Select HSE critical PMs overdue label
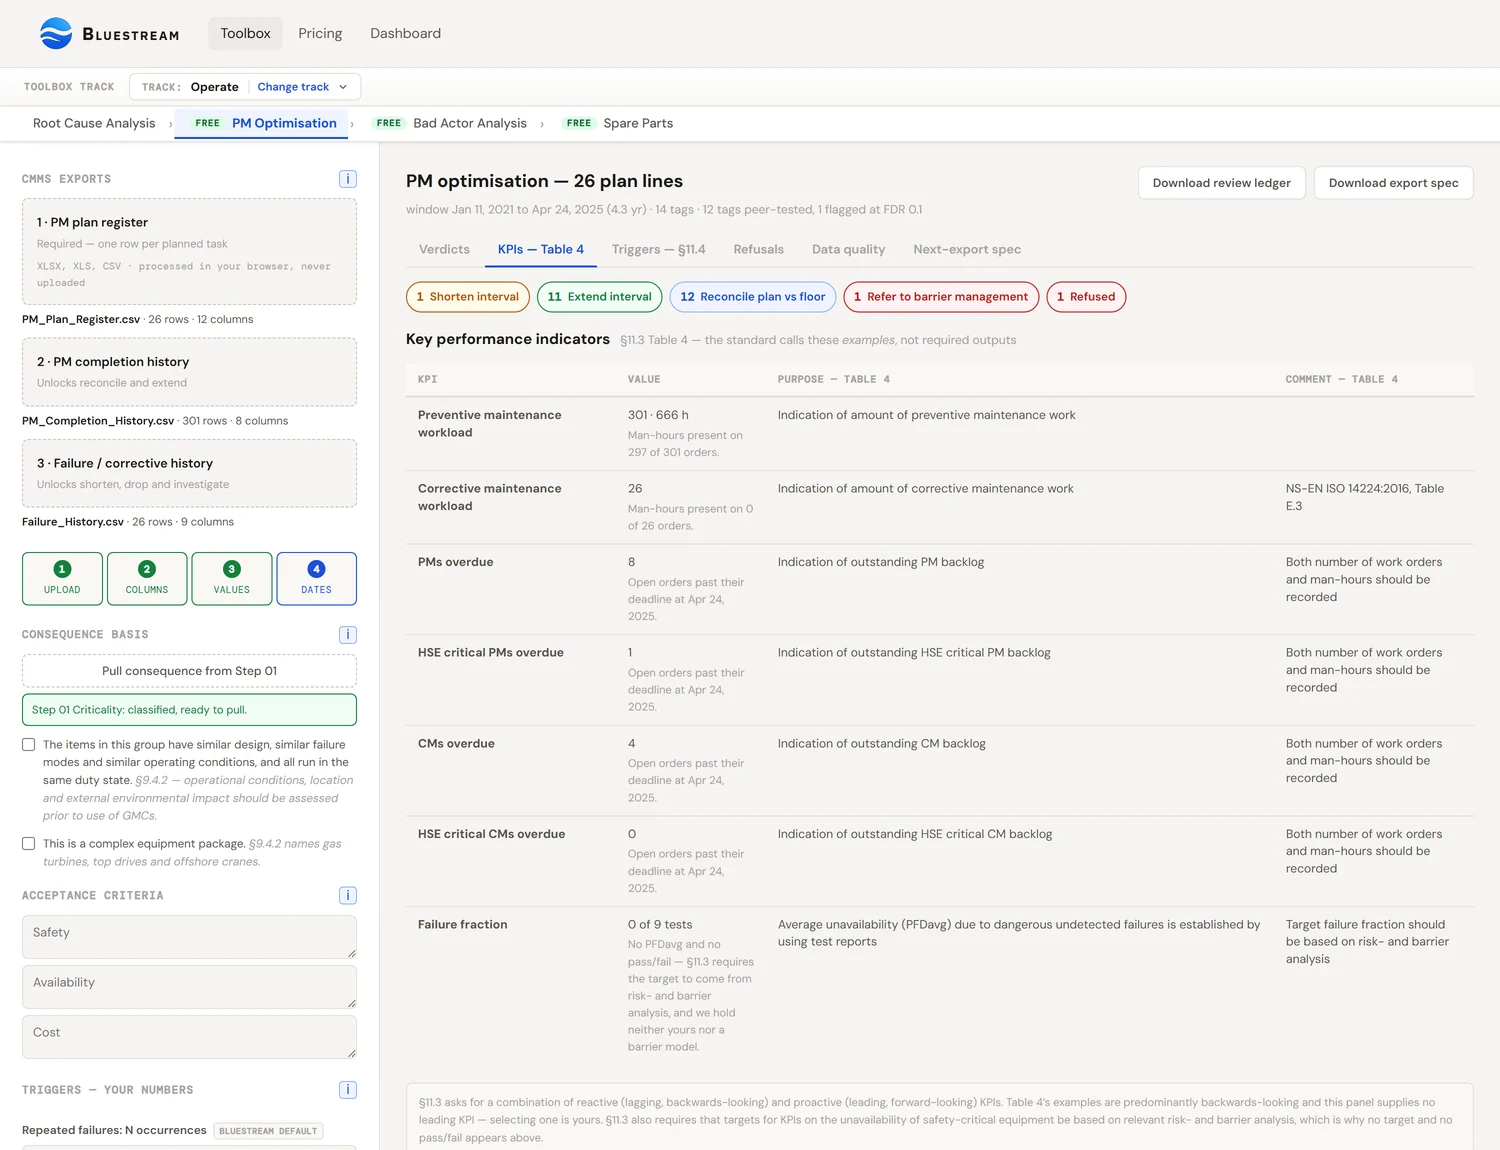Viewport: 1500px width, 1150px height. point(491,653)
